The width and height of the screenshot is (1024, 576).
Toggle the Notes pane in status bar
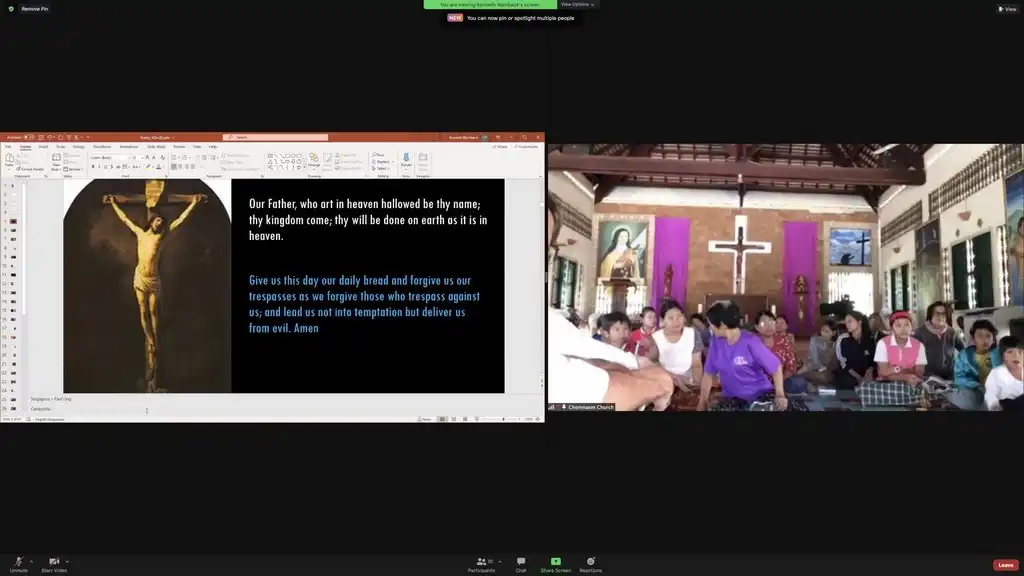425,419
